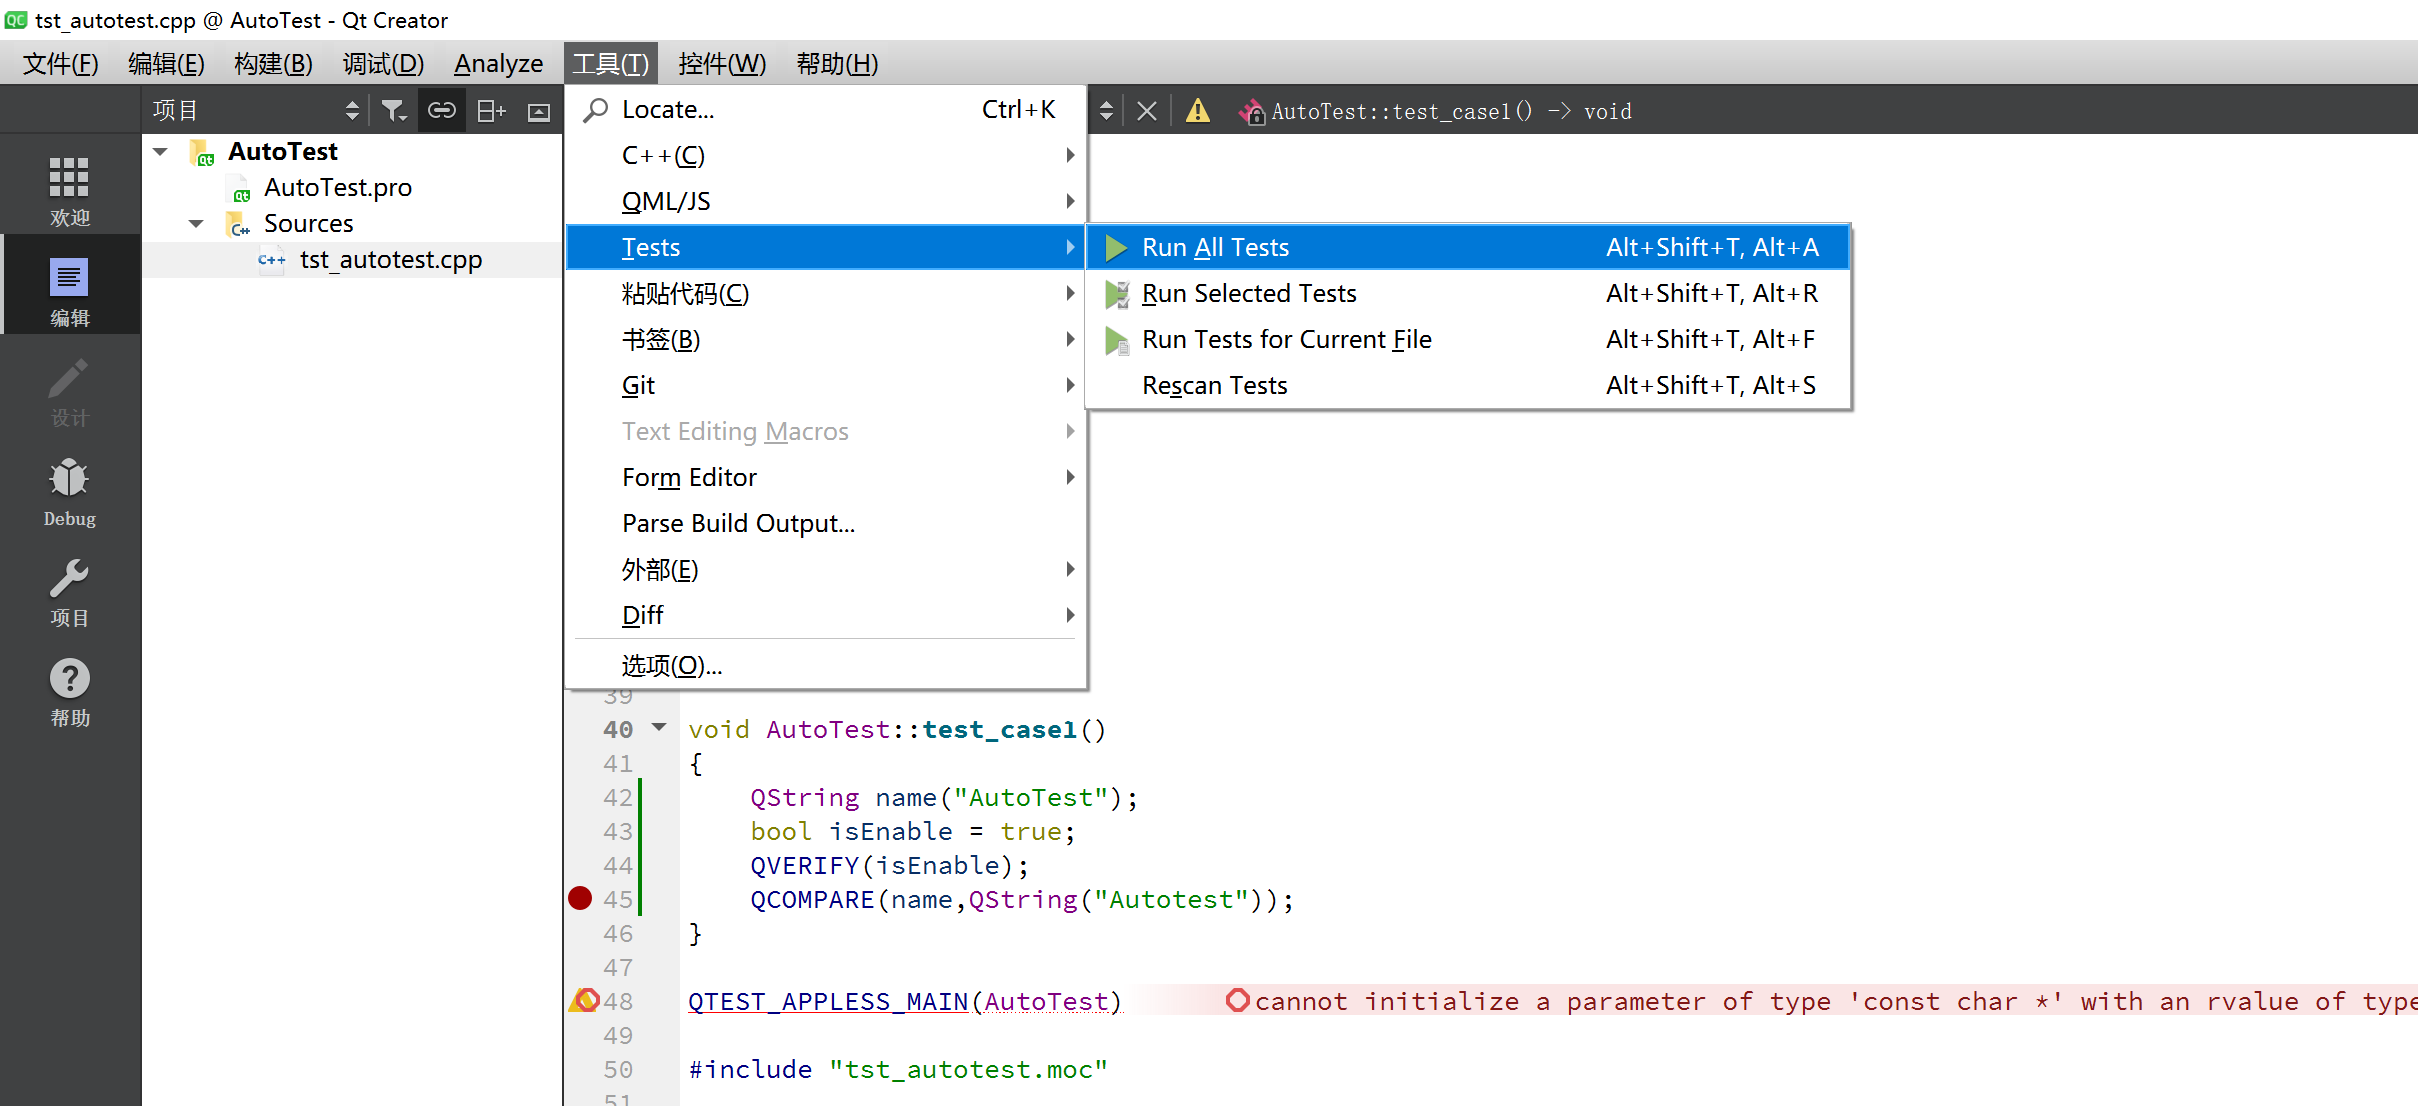Collapse the Sources folder node

click(197, 224)
